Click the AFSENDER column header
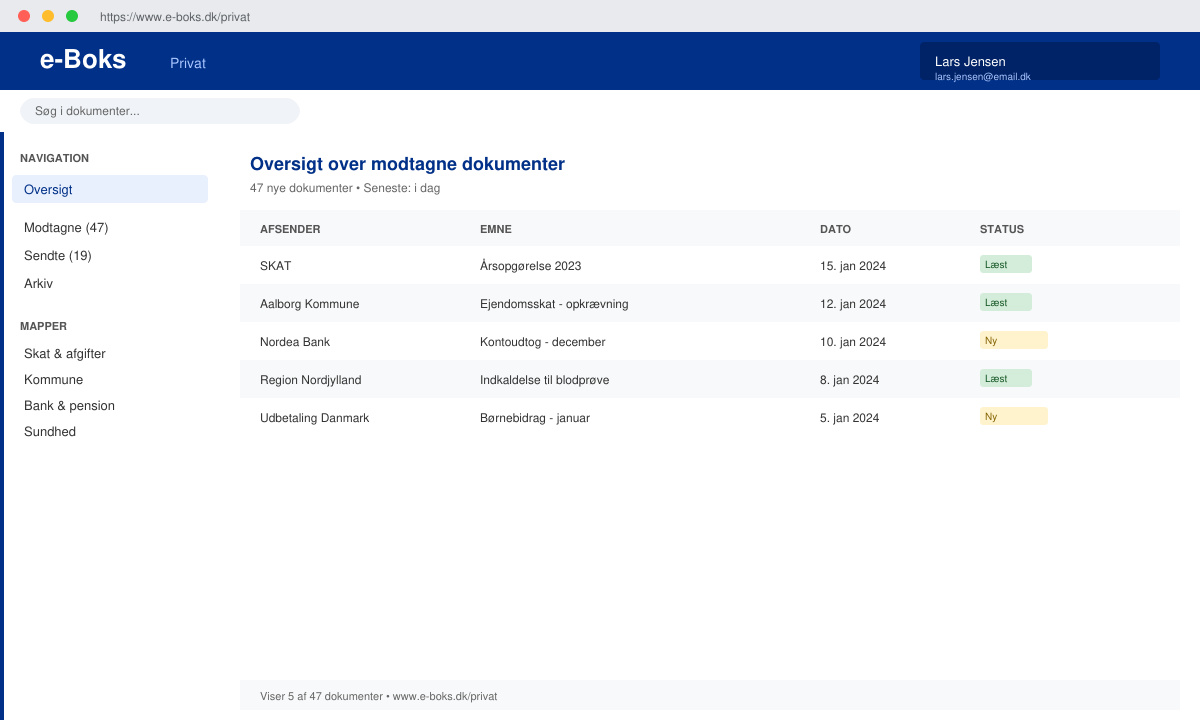The height and width of the screenshot is (720, 1200). click(290, 229)
